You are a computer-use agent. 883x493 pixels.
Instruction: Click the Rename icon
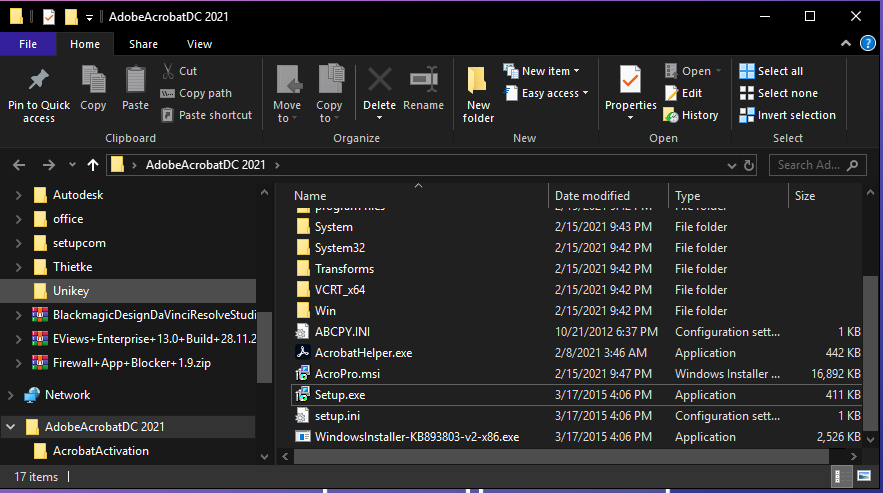[x=424, y=79]
